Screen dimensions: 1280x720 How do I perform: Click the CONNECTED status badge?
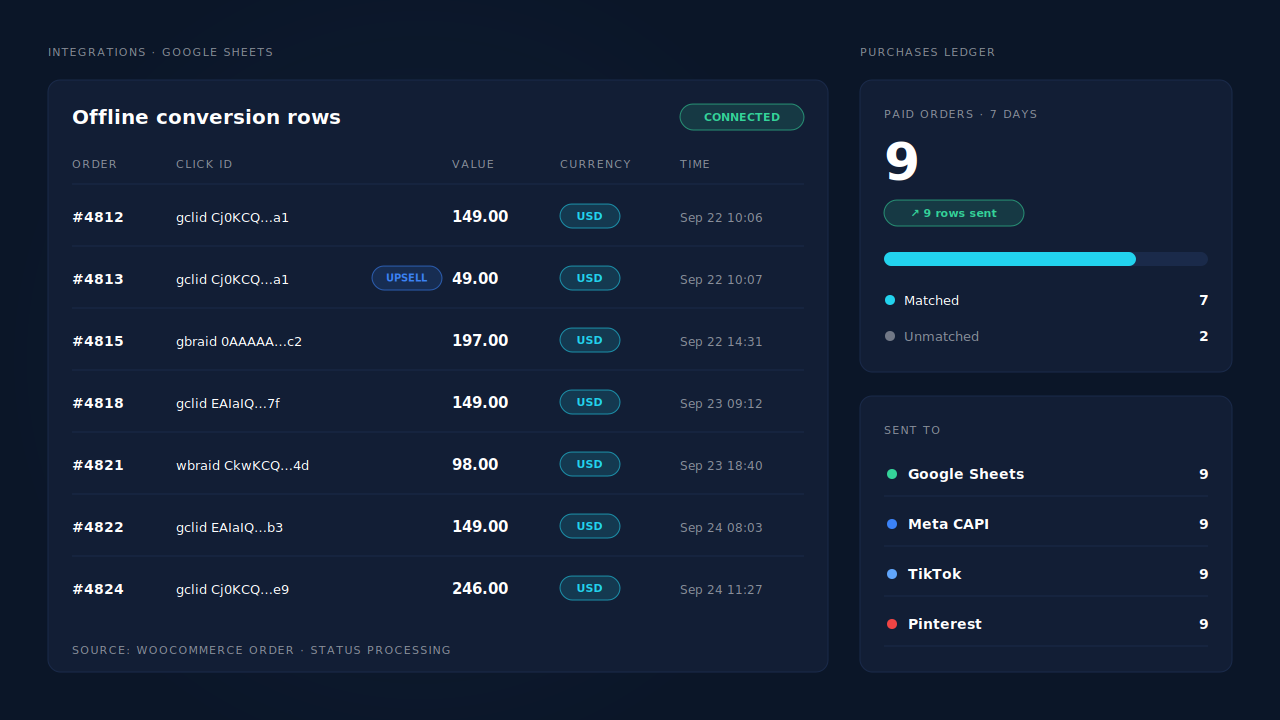pos(742,117)
